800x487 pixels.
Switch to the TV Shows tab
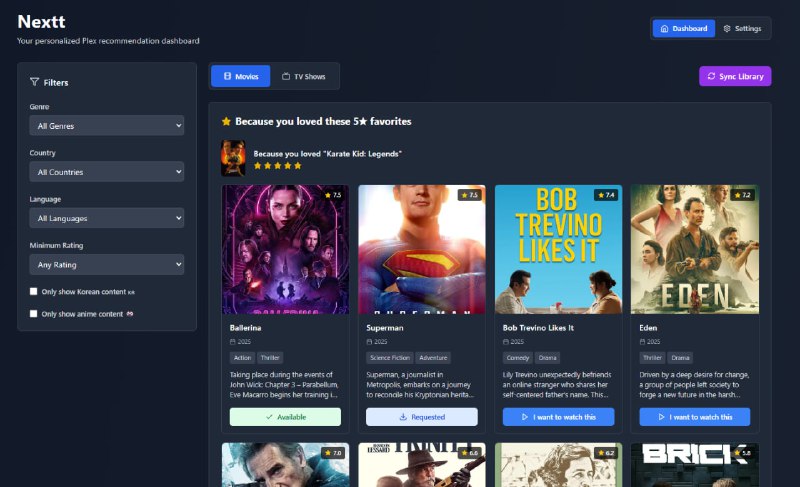304,76
